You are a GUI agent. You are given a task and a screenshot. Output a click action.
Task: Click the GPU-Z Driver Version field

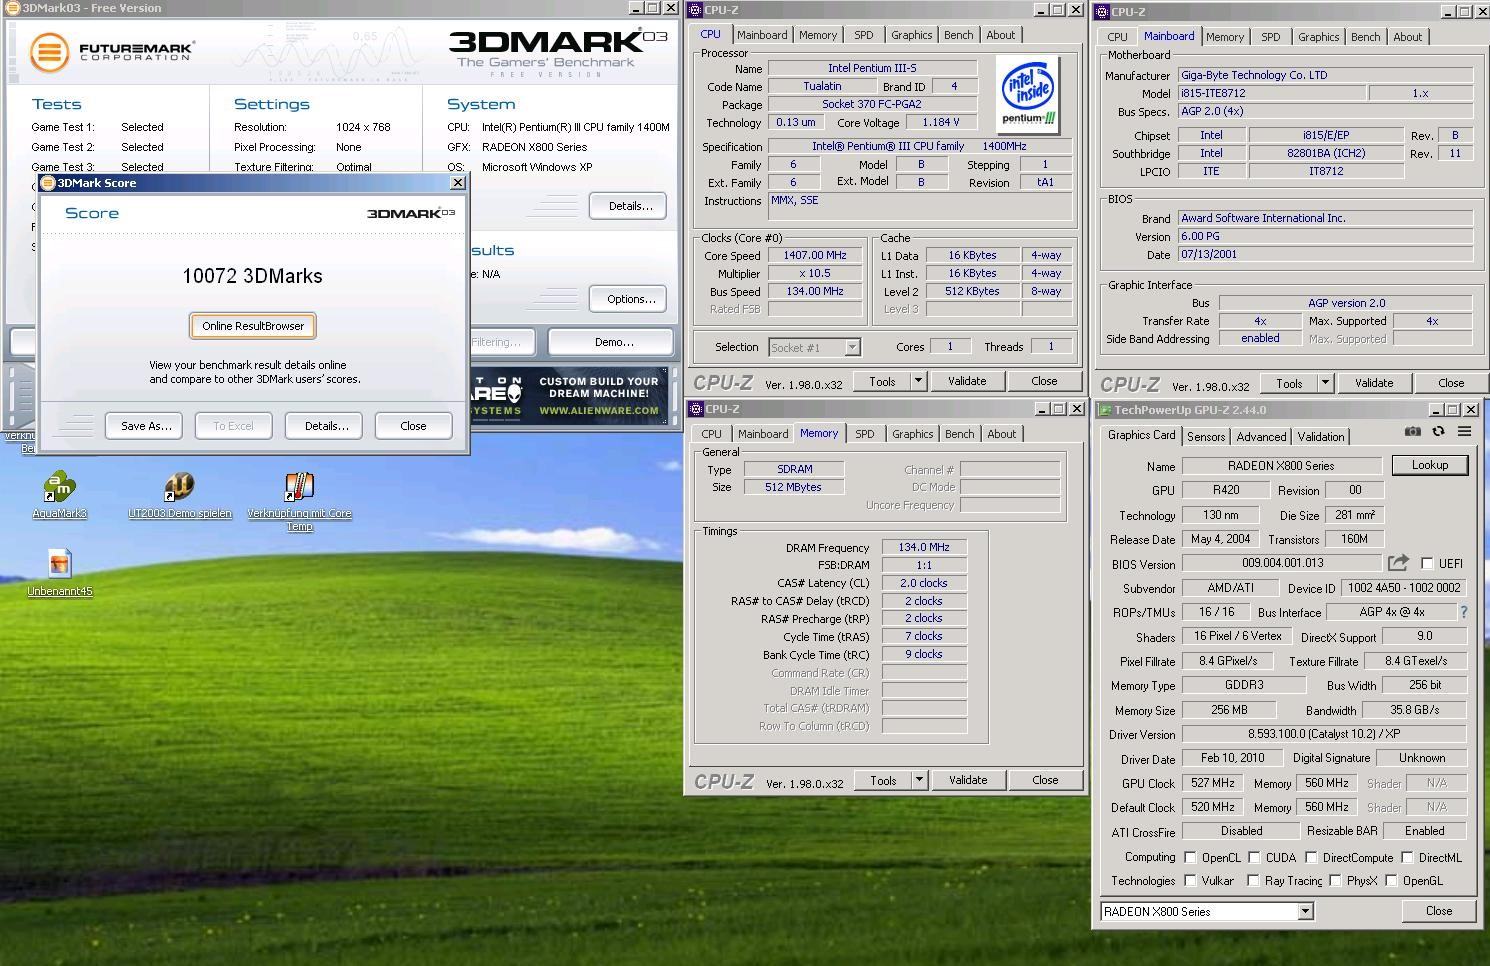click(x=1324, y=733)
